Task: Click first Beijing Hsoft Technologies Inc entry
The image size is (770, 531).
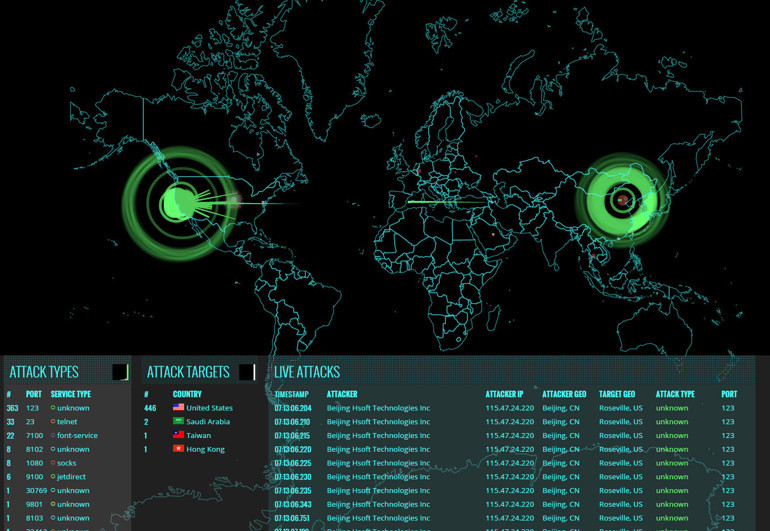Action: (378, 408)
